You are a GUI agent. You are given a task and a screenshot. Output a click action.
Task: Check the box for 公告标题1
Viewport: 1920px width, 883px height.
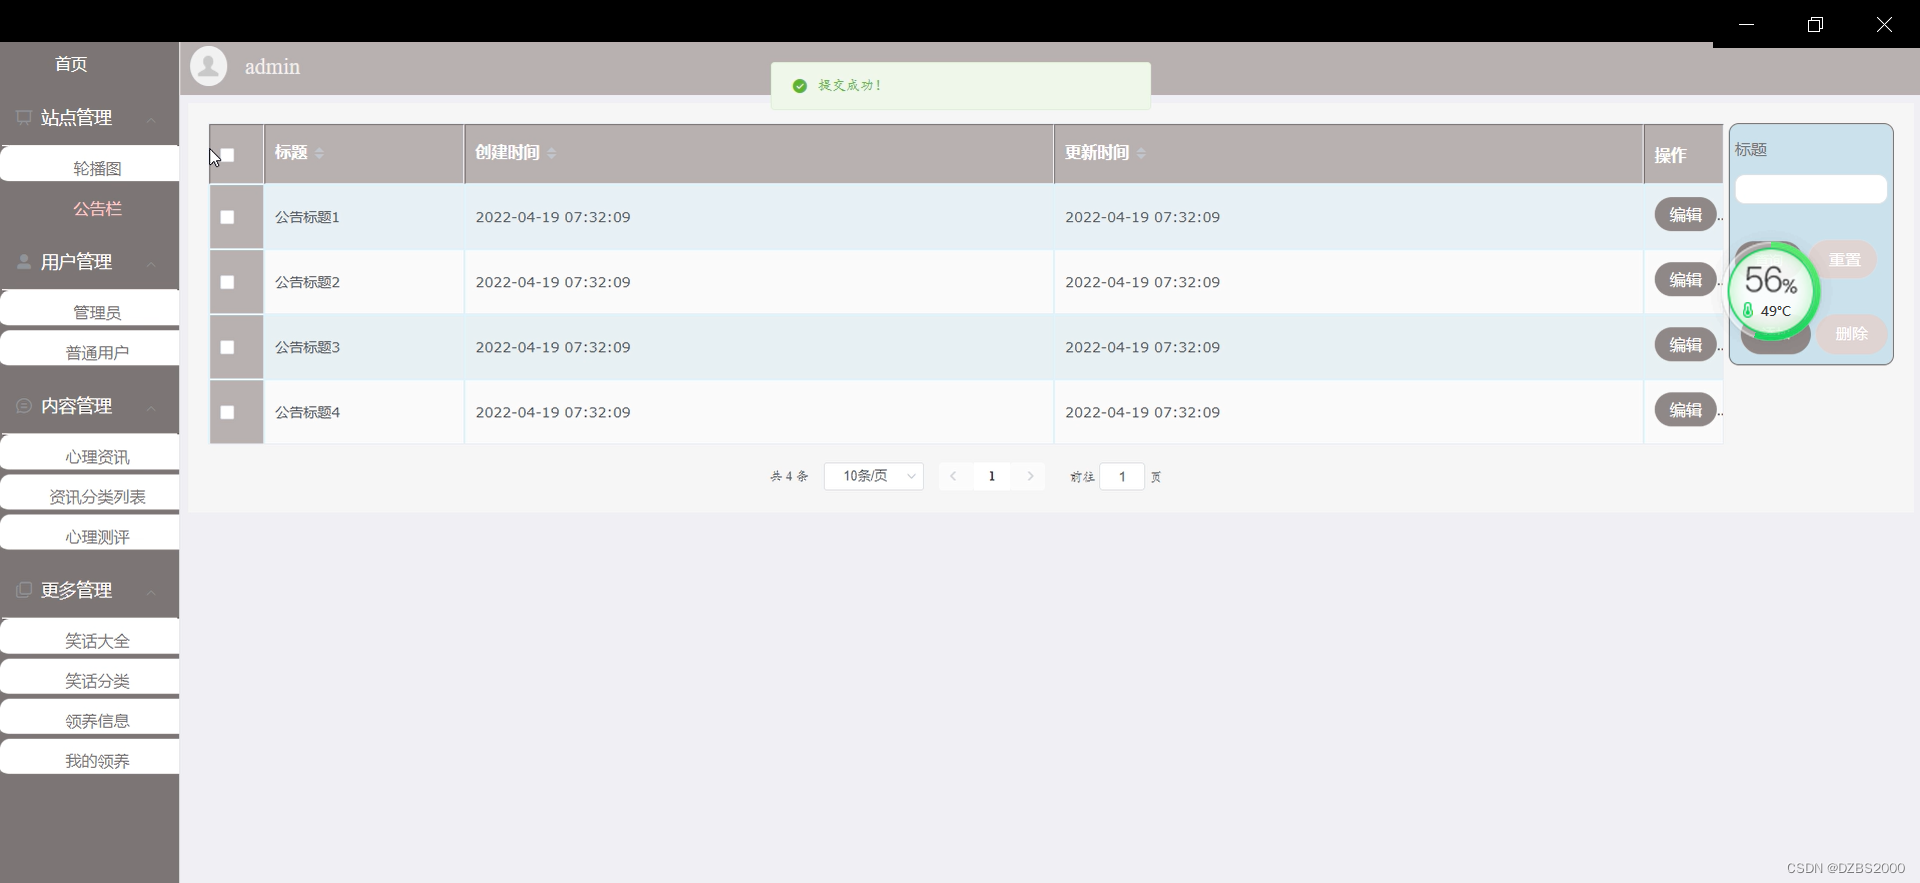(227, 217)
